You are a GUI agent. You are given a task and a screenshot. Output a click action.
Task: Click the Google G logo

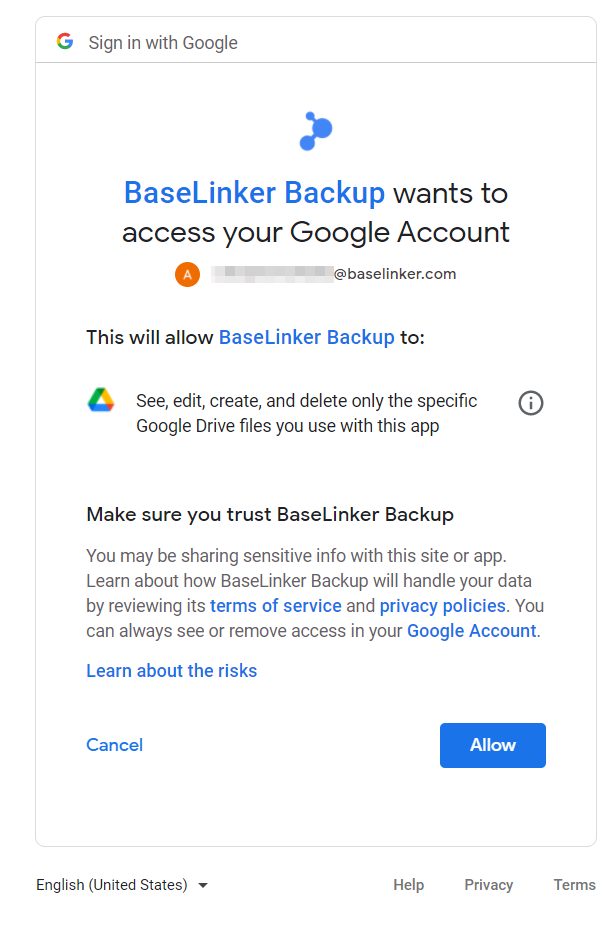point(65,42)
